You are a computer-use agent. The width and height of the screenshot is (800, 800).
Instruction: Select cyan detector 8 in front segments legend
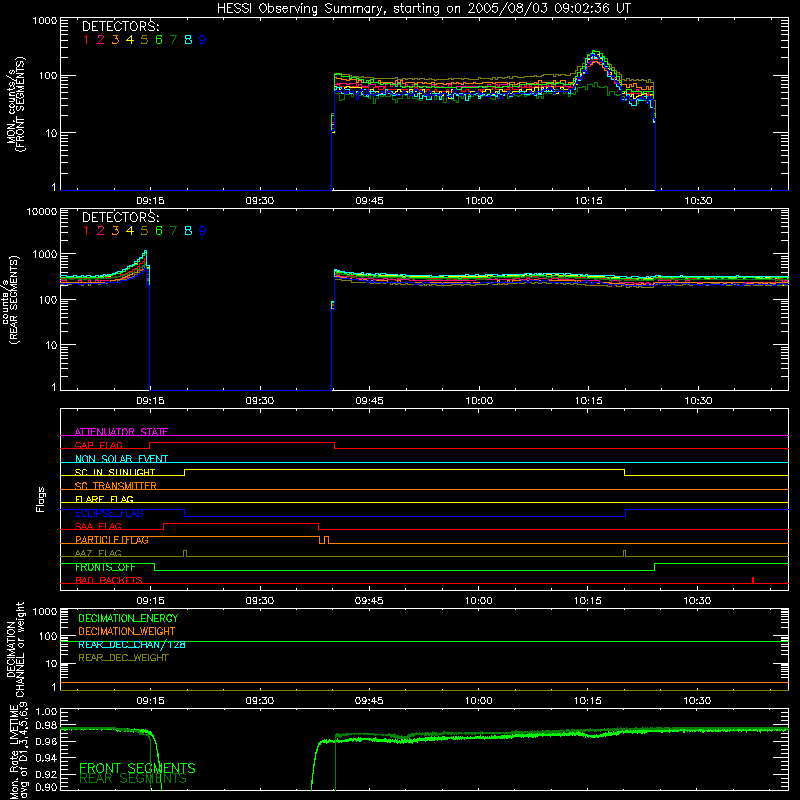pyautogui.click(x=188, y=40)
